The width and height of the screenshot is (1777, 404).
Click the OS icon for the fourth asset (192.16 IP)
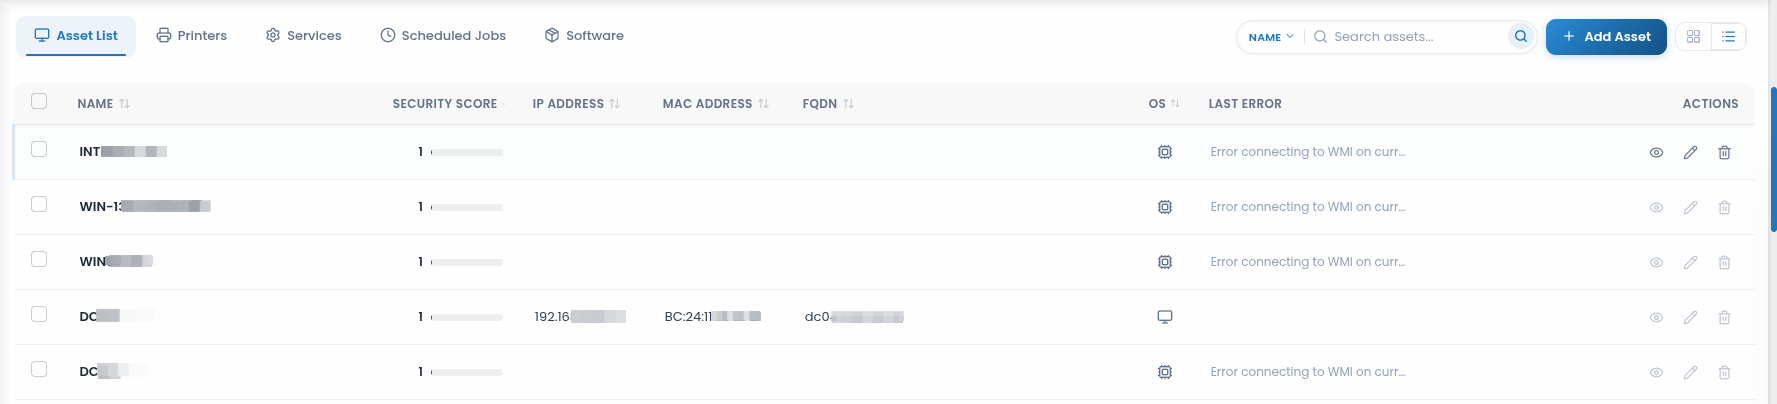pos(1164,317)
